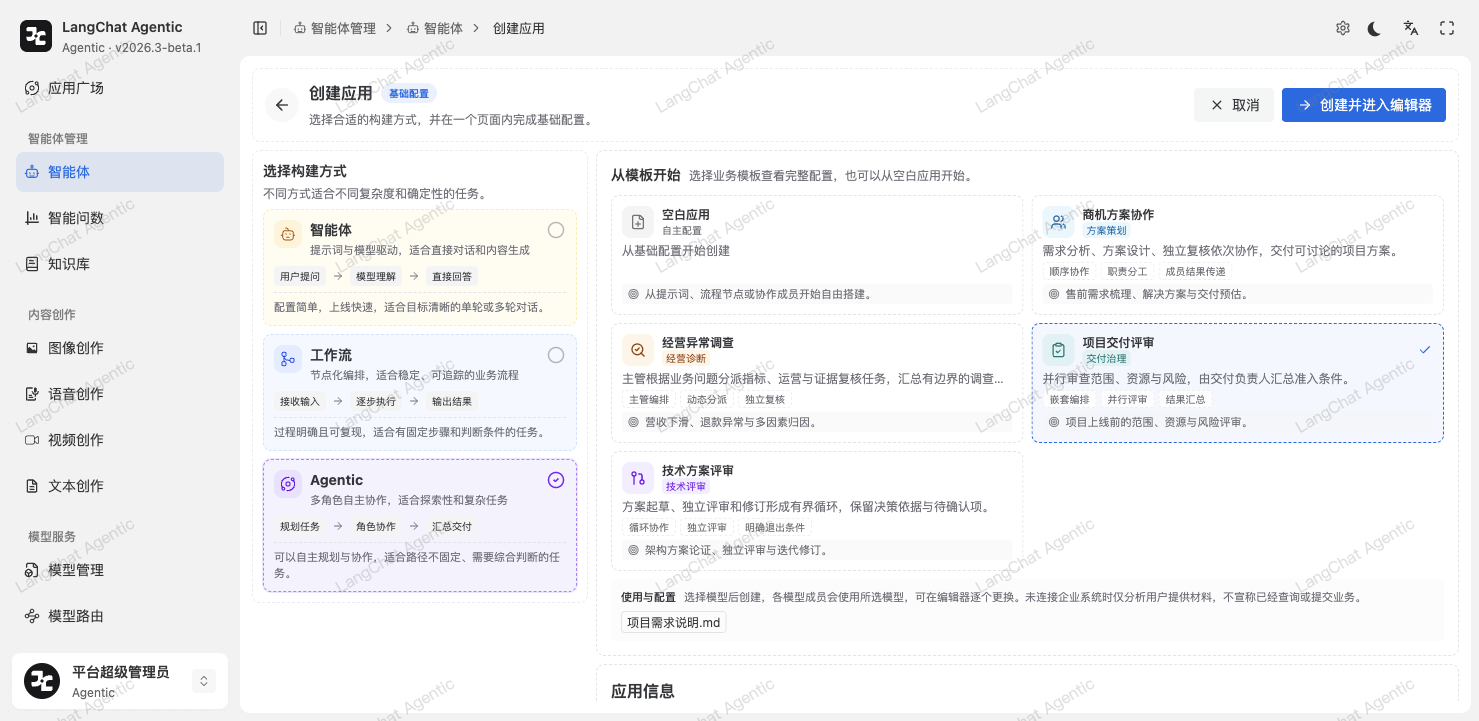Click the 顺序协作 chip
This screenshot has width=1479, height=721.
1069,272
